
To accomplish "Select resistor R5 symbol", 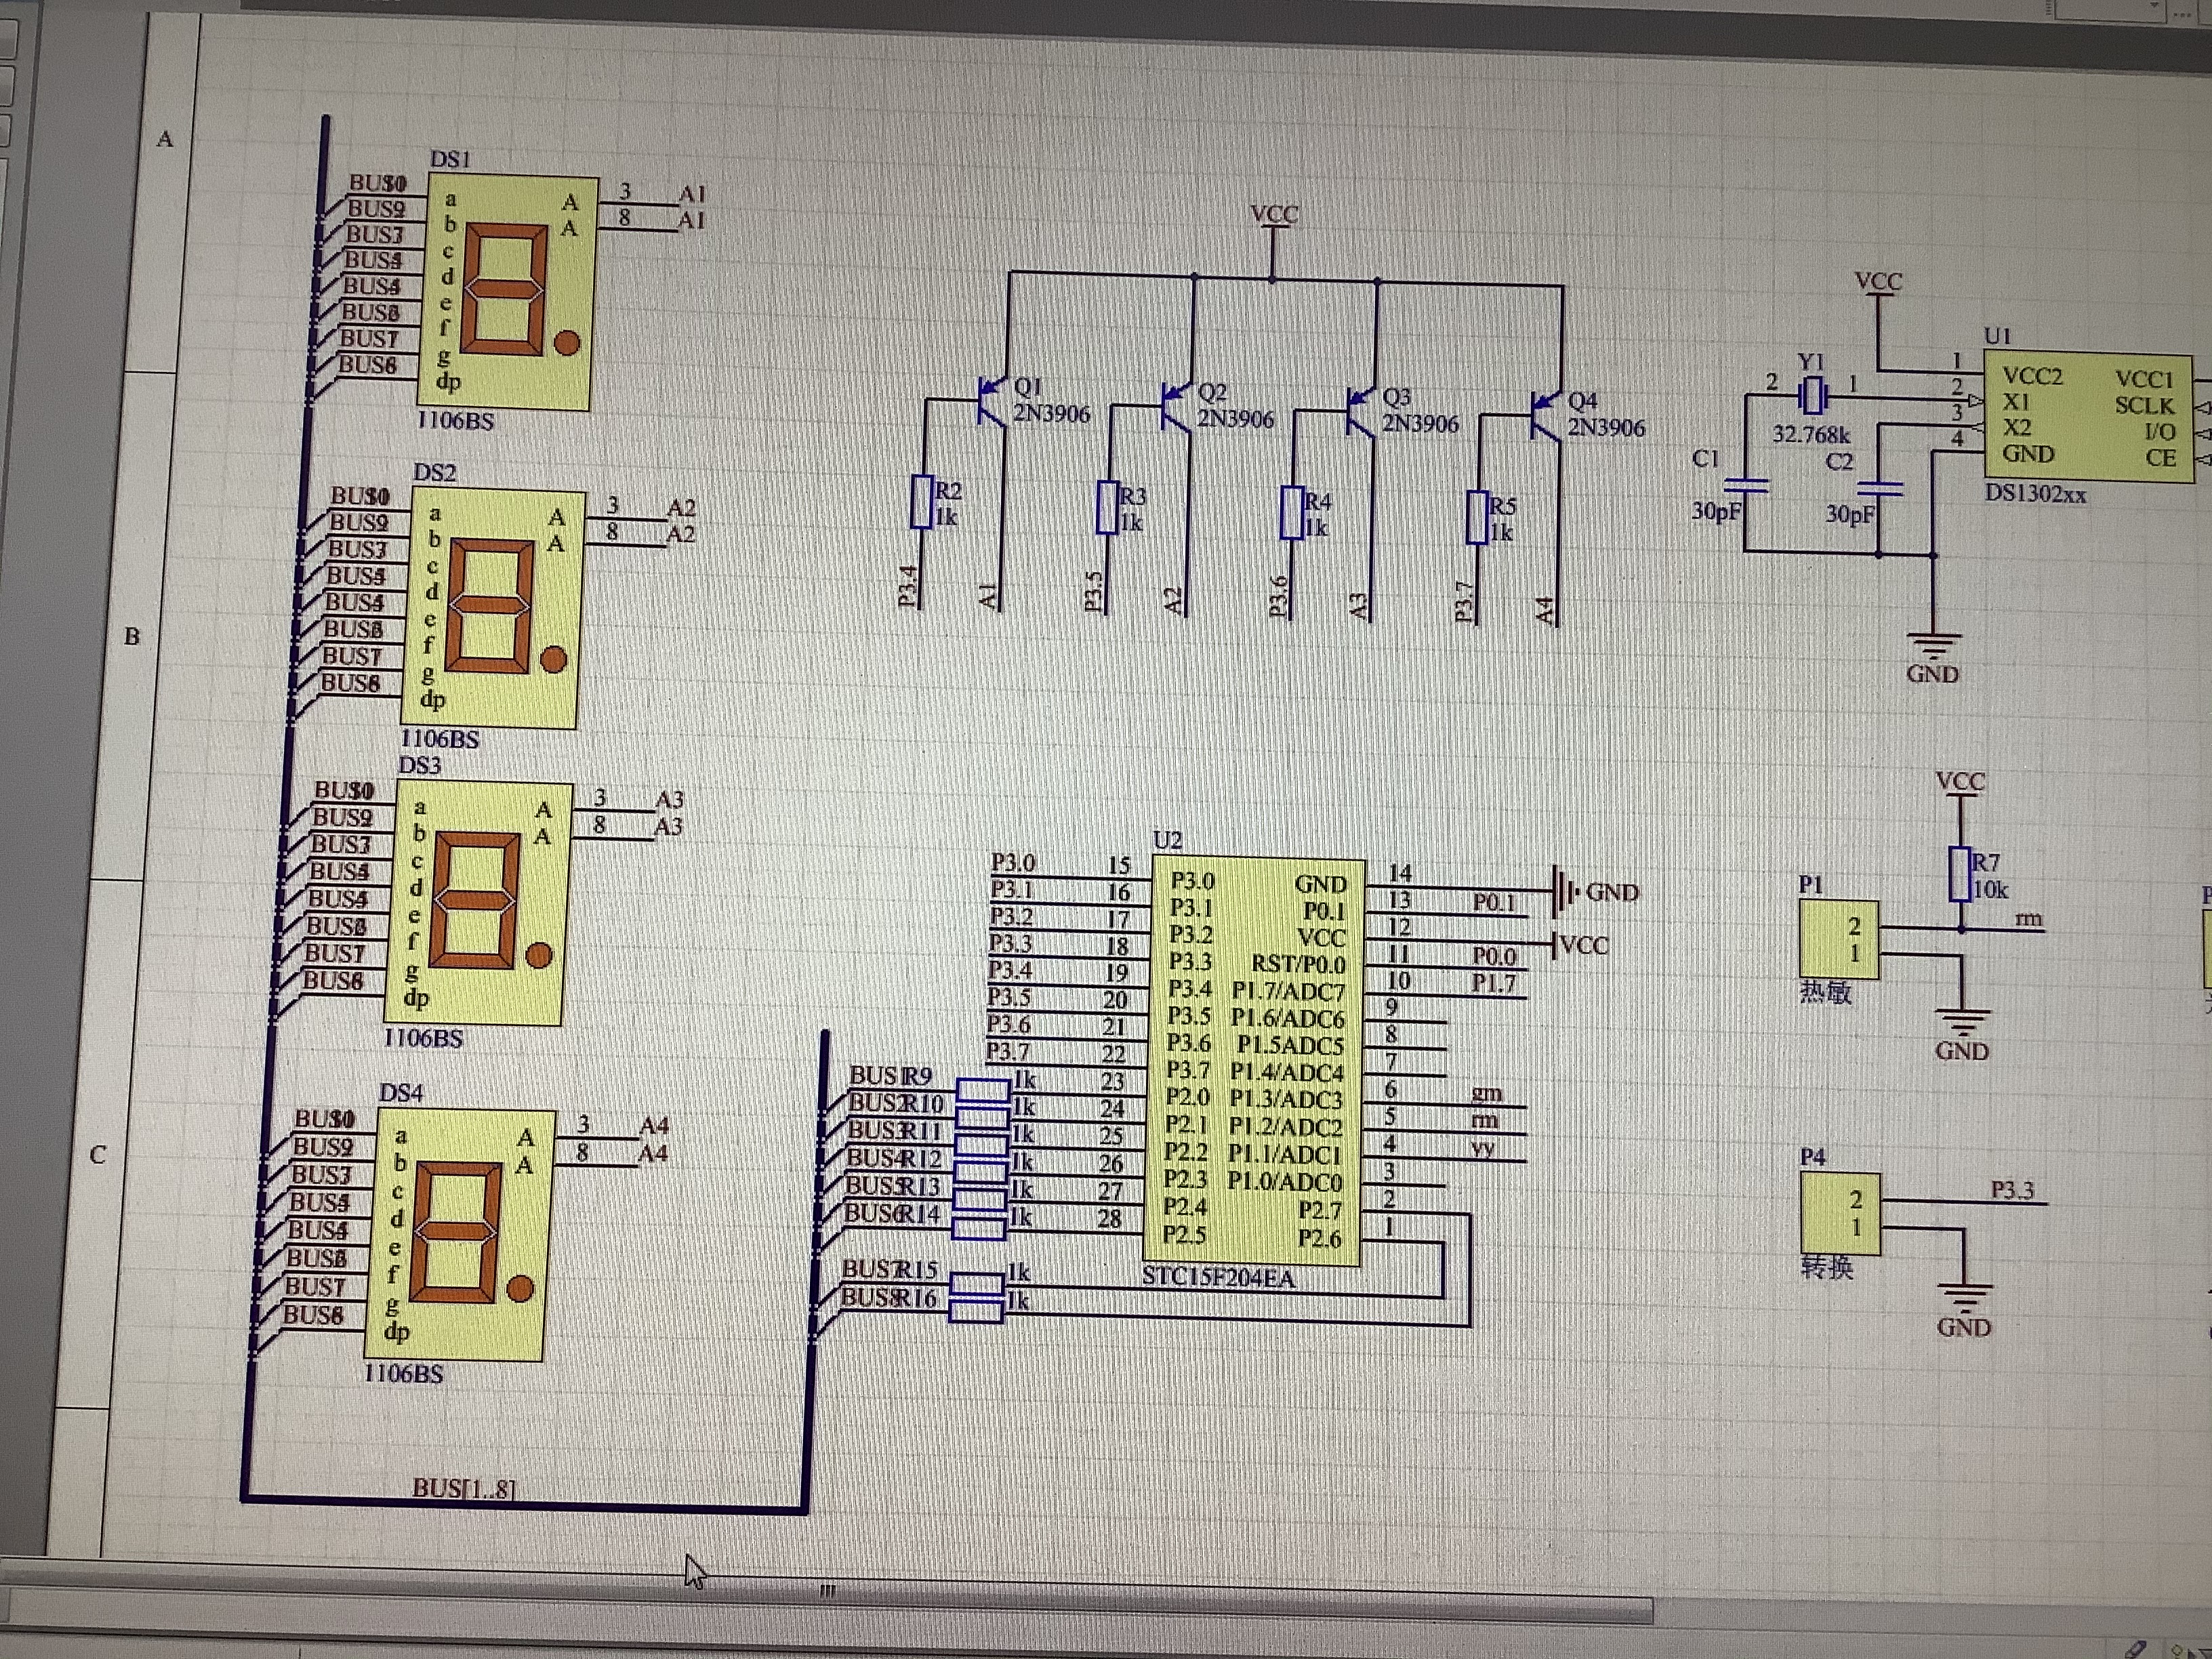I will 1477,517.
